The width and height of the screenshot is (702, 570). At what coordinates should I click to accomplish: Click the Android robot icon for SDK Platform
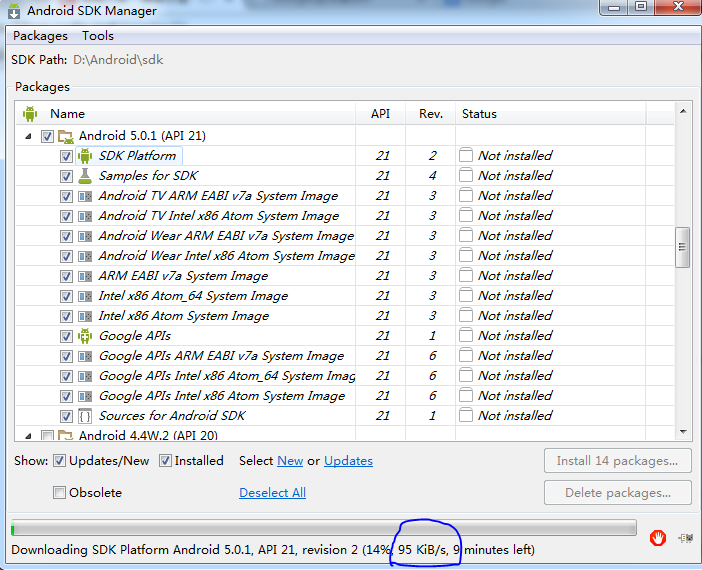coord(85,156)
